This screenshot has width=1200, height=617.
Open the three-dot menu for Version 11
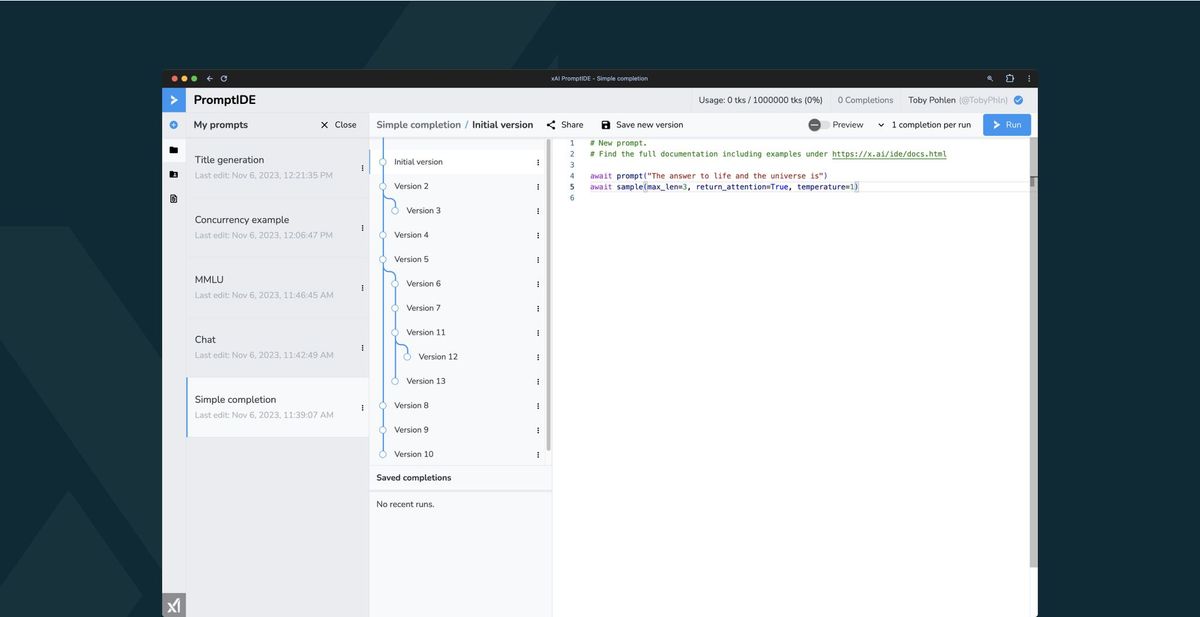tap(538, 332)
